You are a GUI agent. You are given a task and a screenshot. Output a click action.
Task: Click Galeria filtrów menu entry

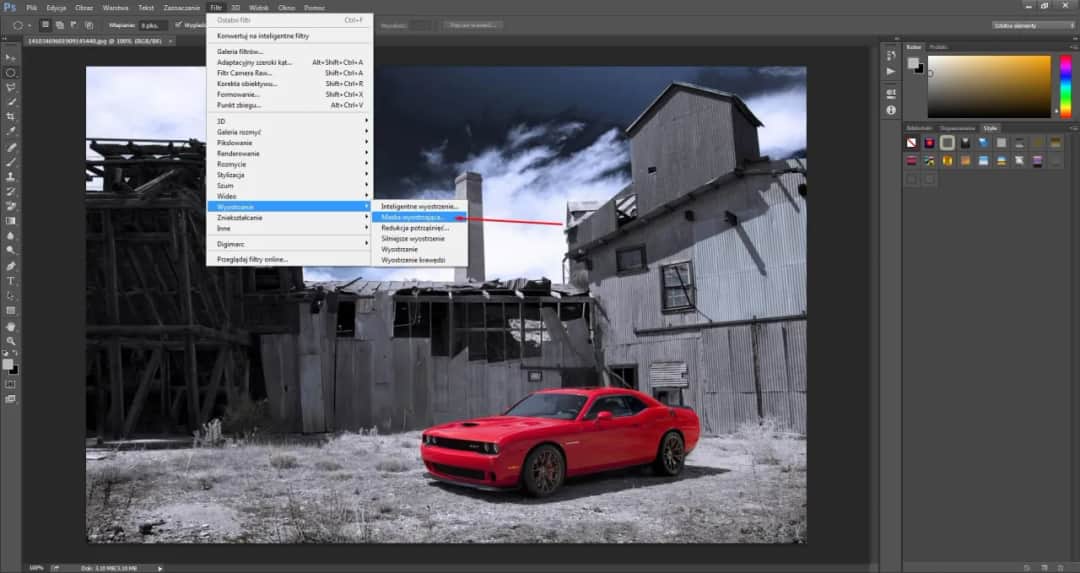point(240,51)
